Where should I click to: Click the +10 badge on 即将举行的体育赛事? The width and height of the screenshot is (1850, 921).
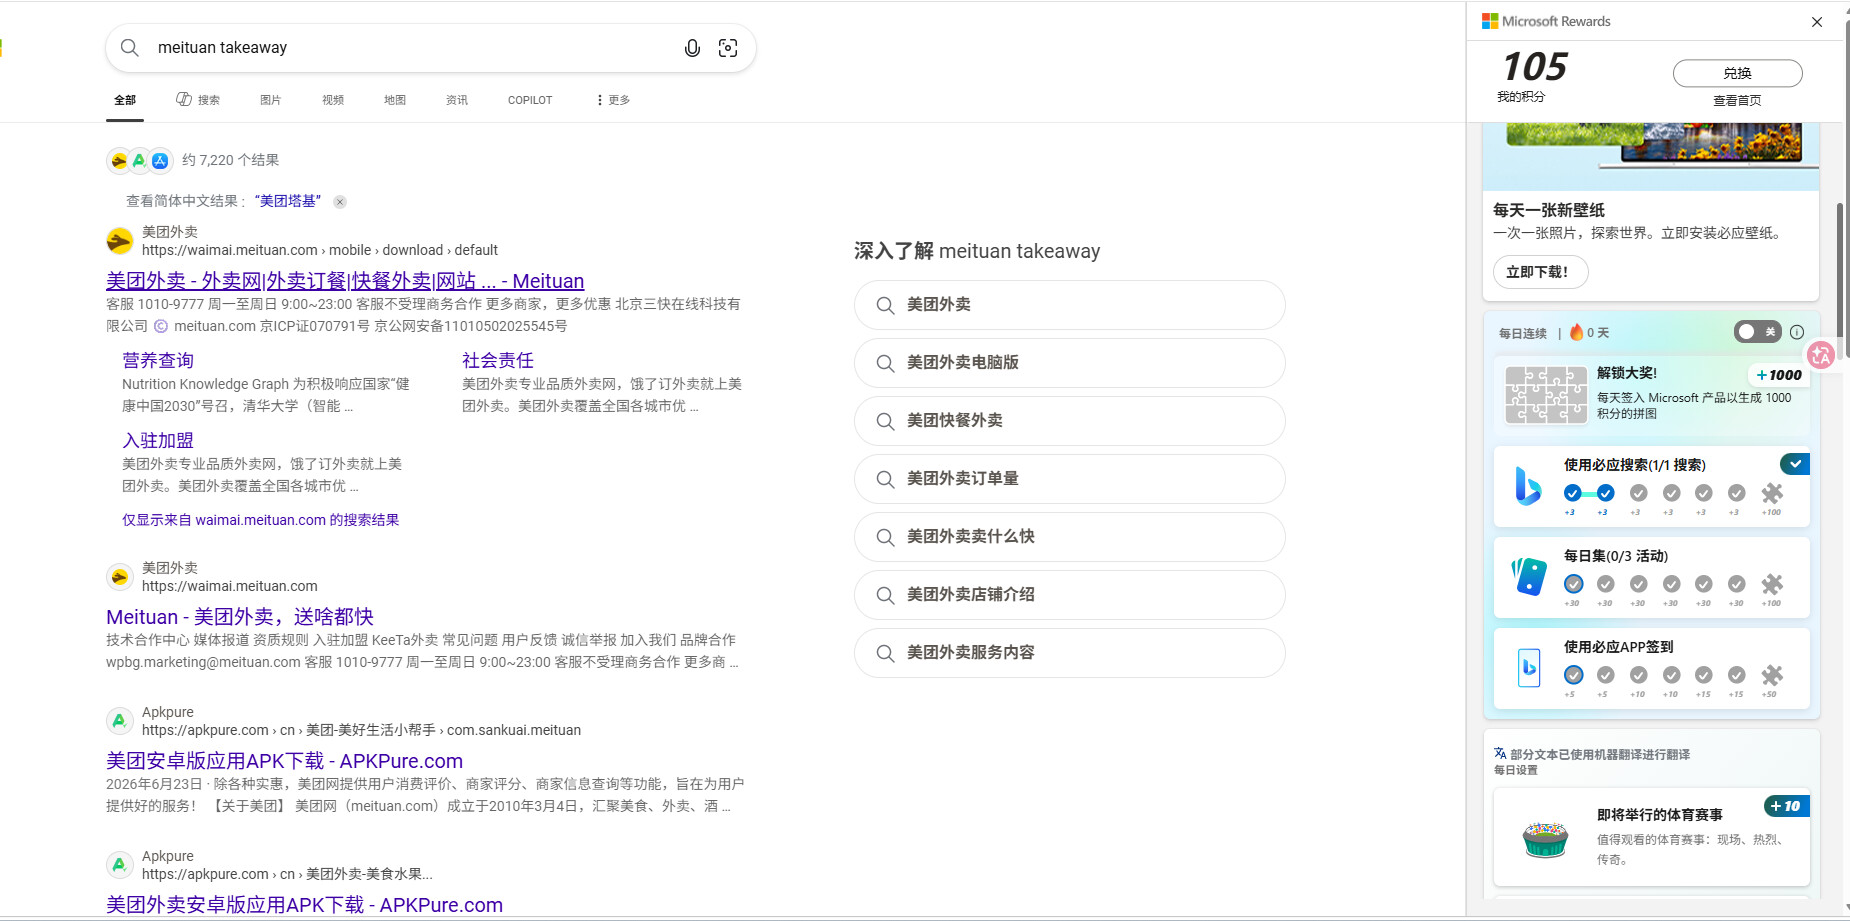1787,806
